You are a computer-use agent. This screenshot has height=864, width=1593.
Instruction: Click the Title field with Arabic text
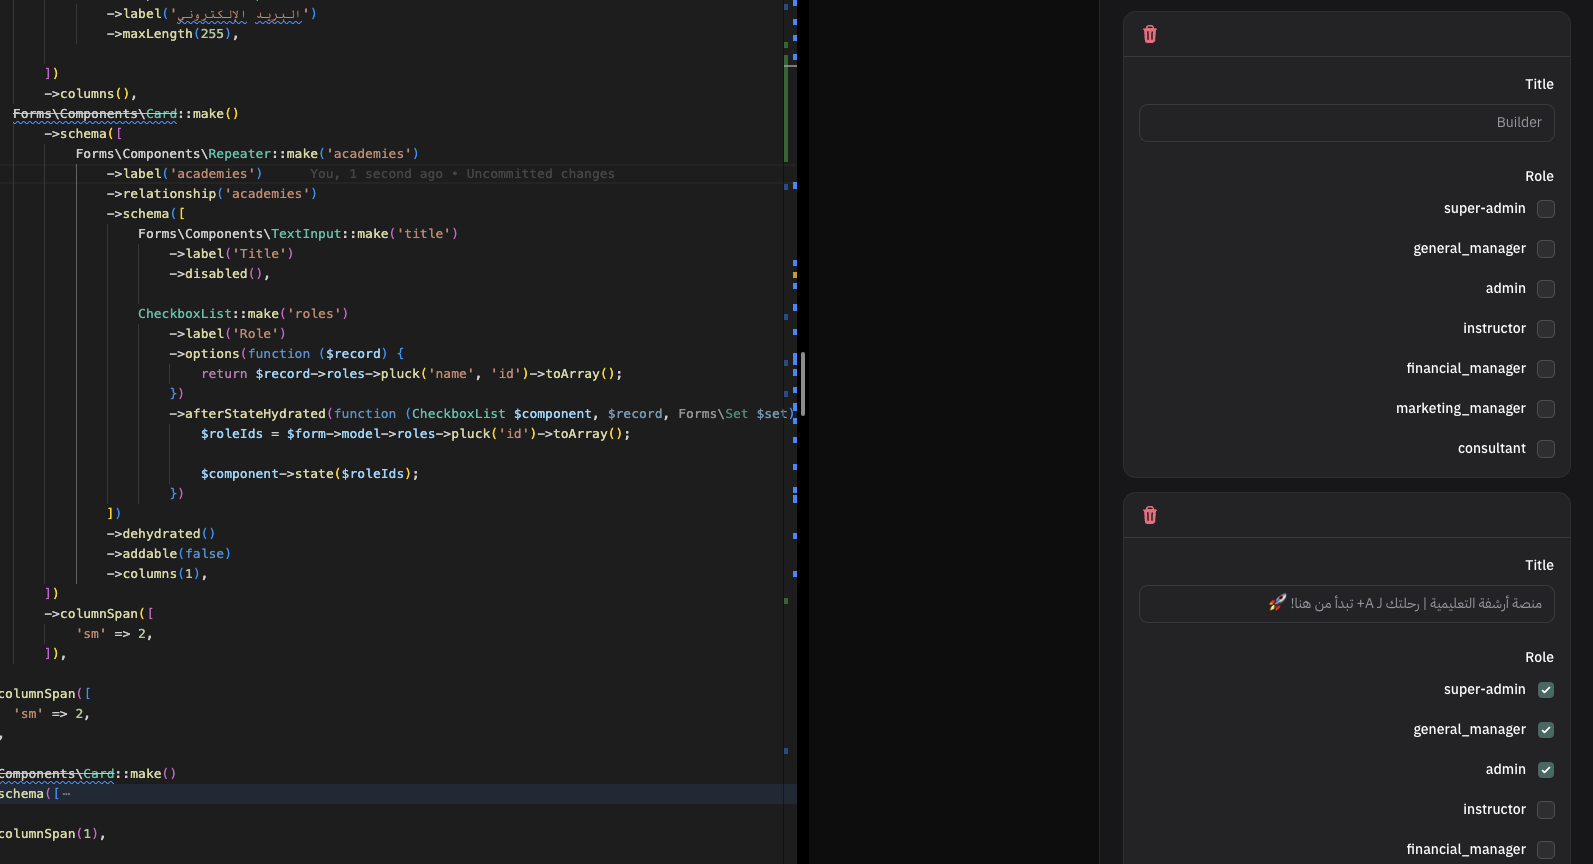point(1346,604)
